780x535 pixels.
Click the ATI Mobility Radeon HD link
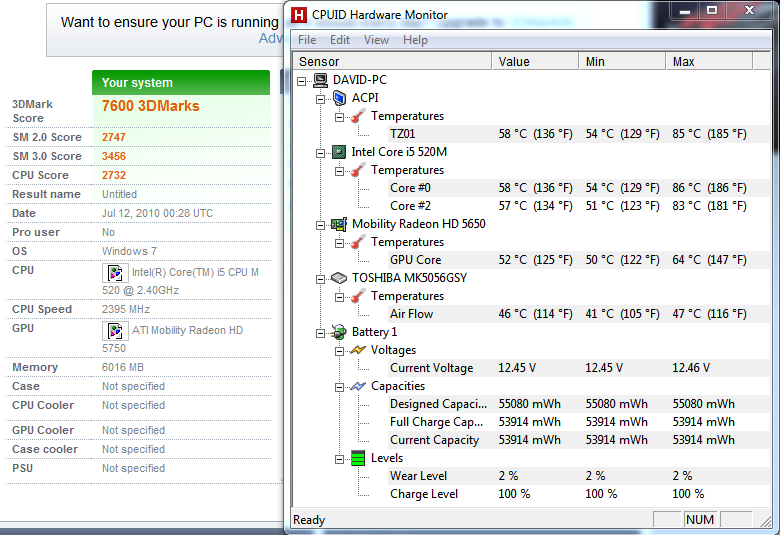coord(187,330)
